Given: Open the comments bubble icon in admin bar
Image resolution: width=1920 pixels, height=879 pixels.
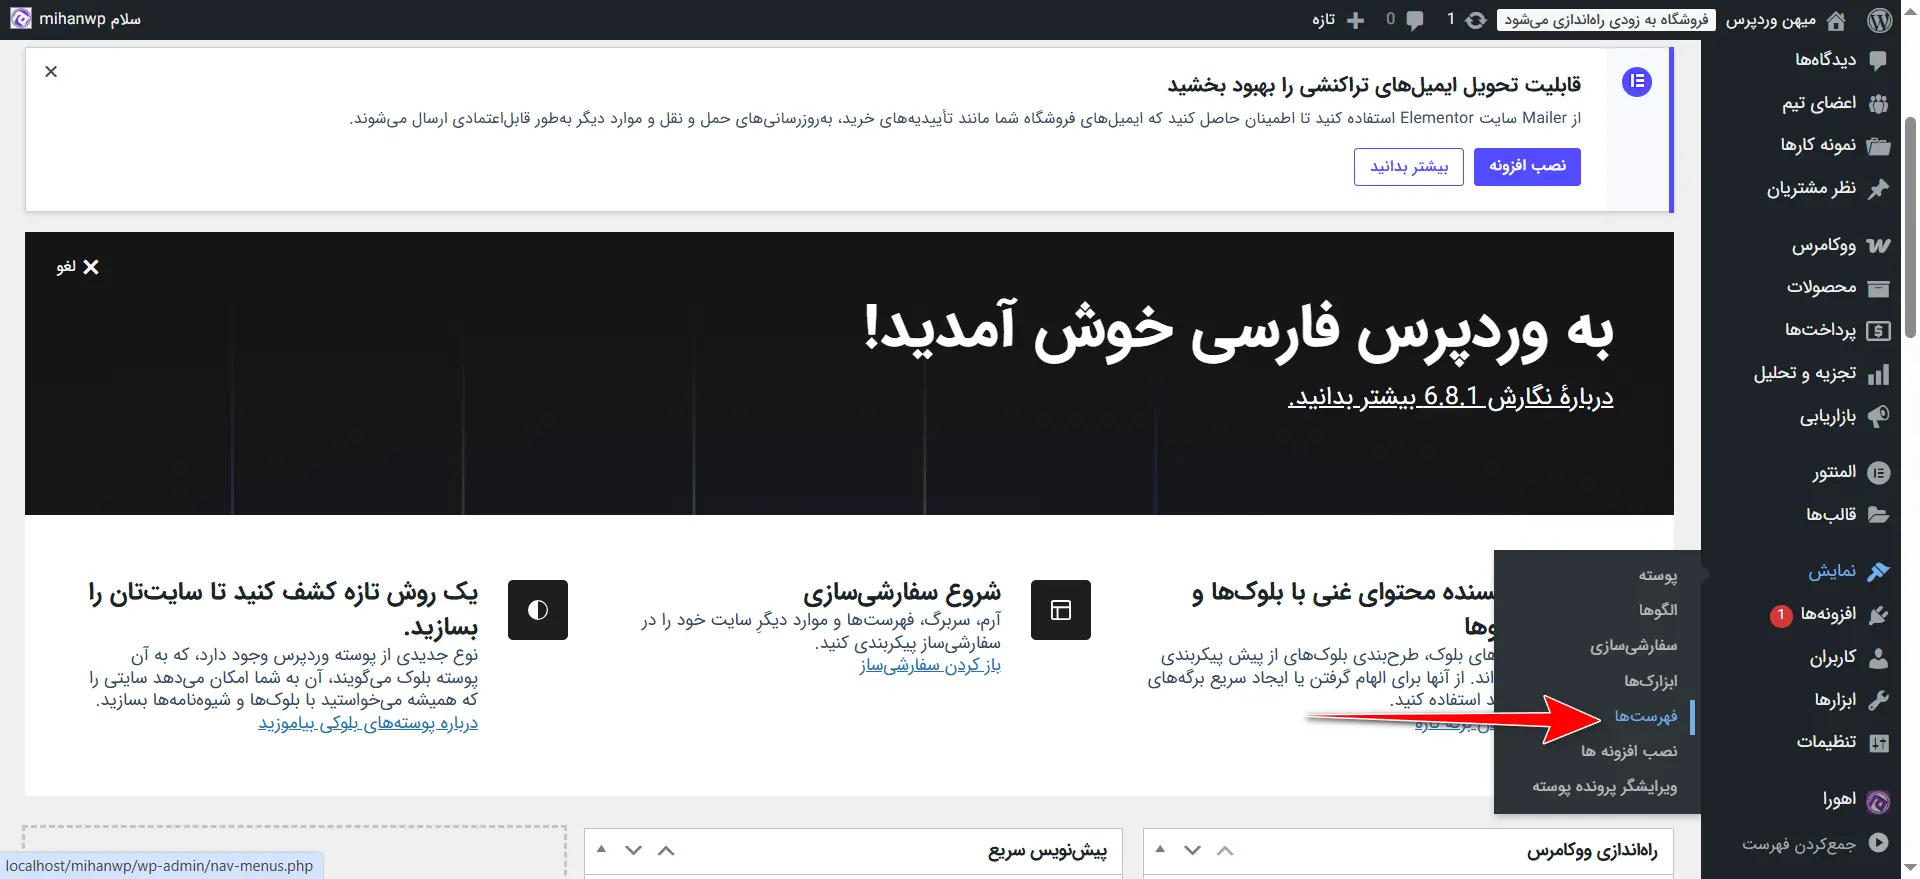Looking at the screenshot, I should tap(1414, 20).
